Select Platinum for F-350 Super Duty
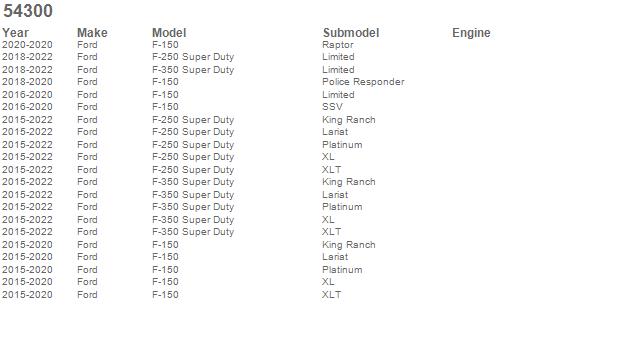The height and width of the screenshot is (363, 628). [x=342, y=207]
